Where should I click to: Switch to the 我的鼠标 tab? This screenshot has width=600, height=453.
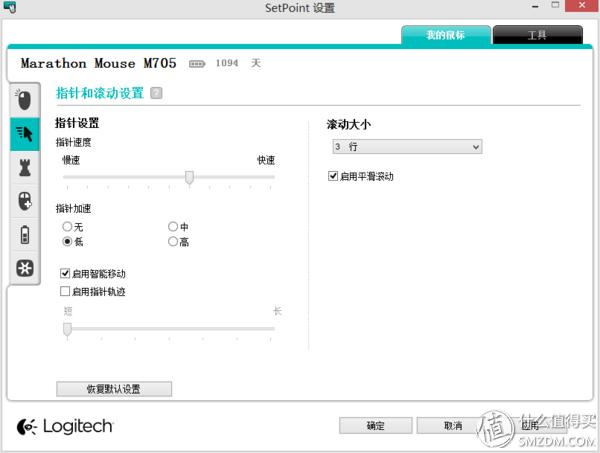point(446,35)
